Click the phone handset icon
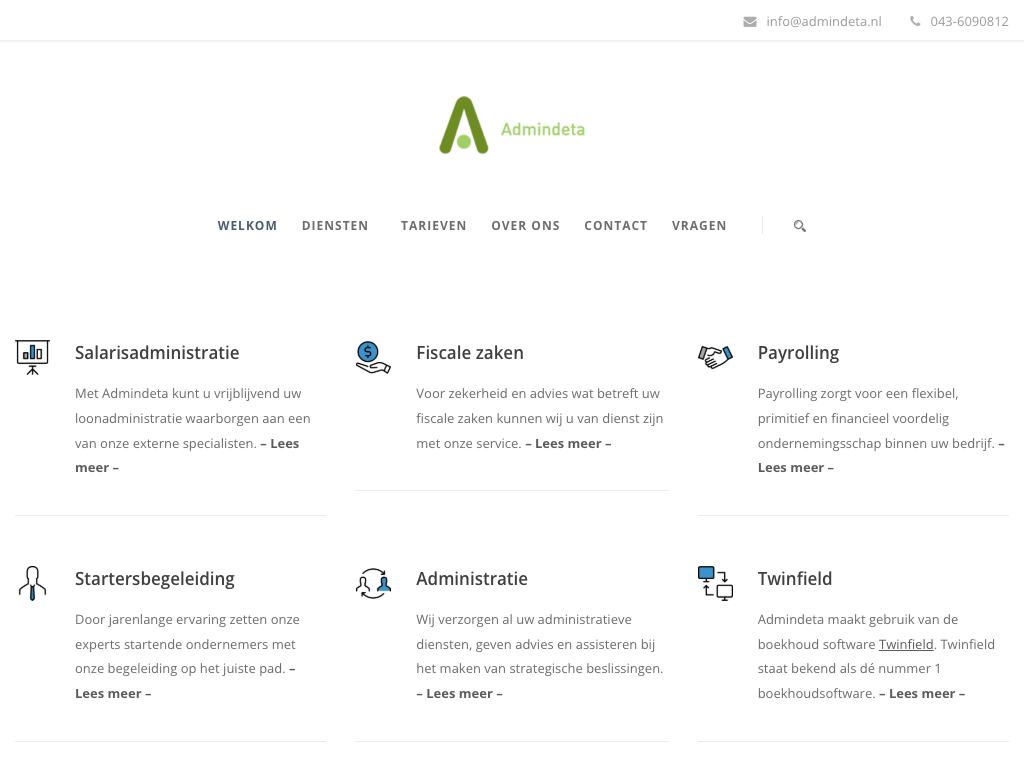Screen dimensions: 1024x768 point(915,22)
